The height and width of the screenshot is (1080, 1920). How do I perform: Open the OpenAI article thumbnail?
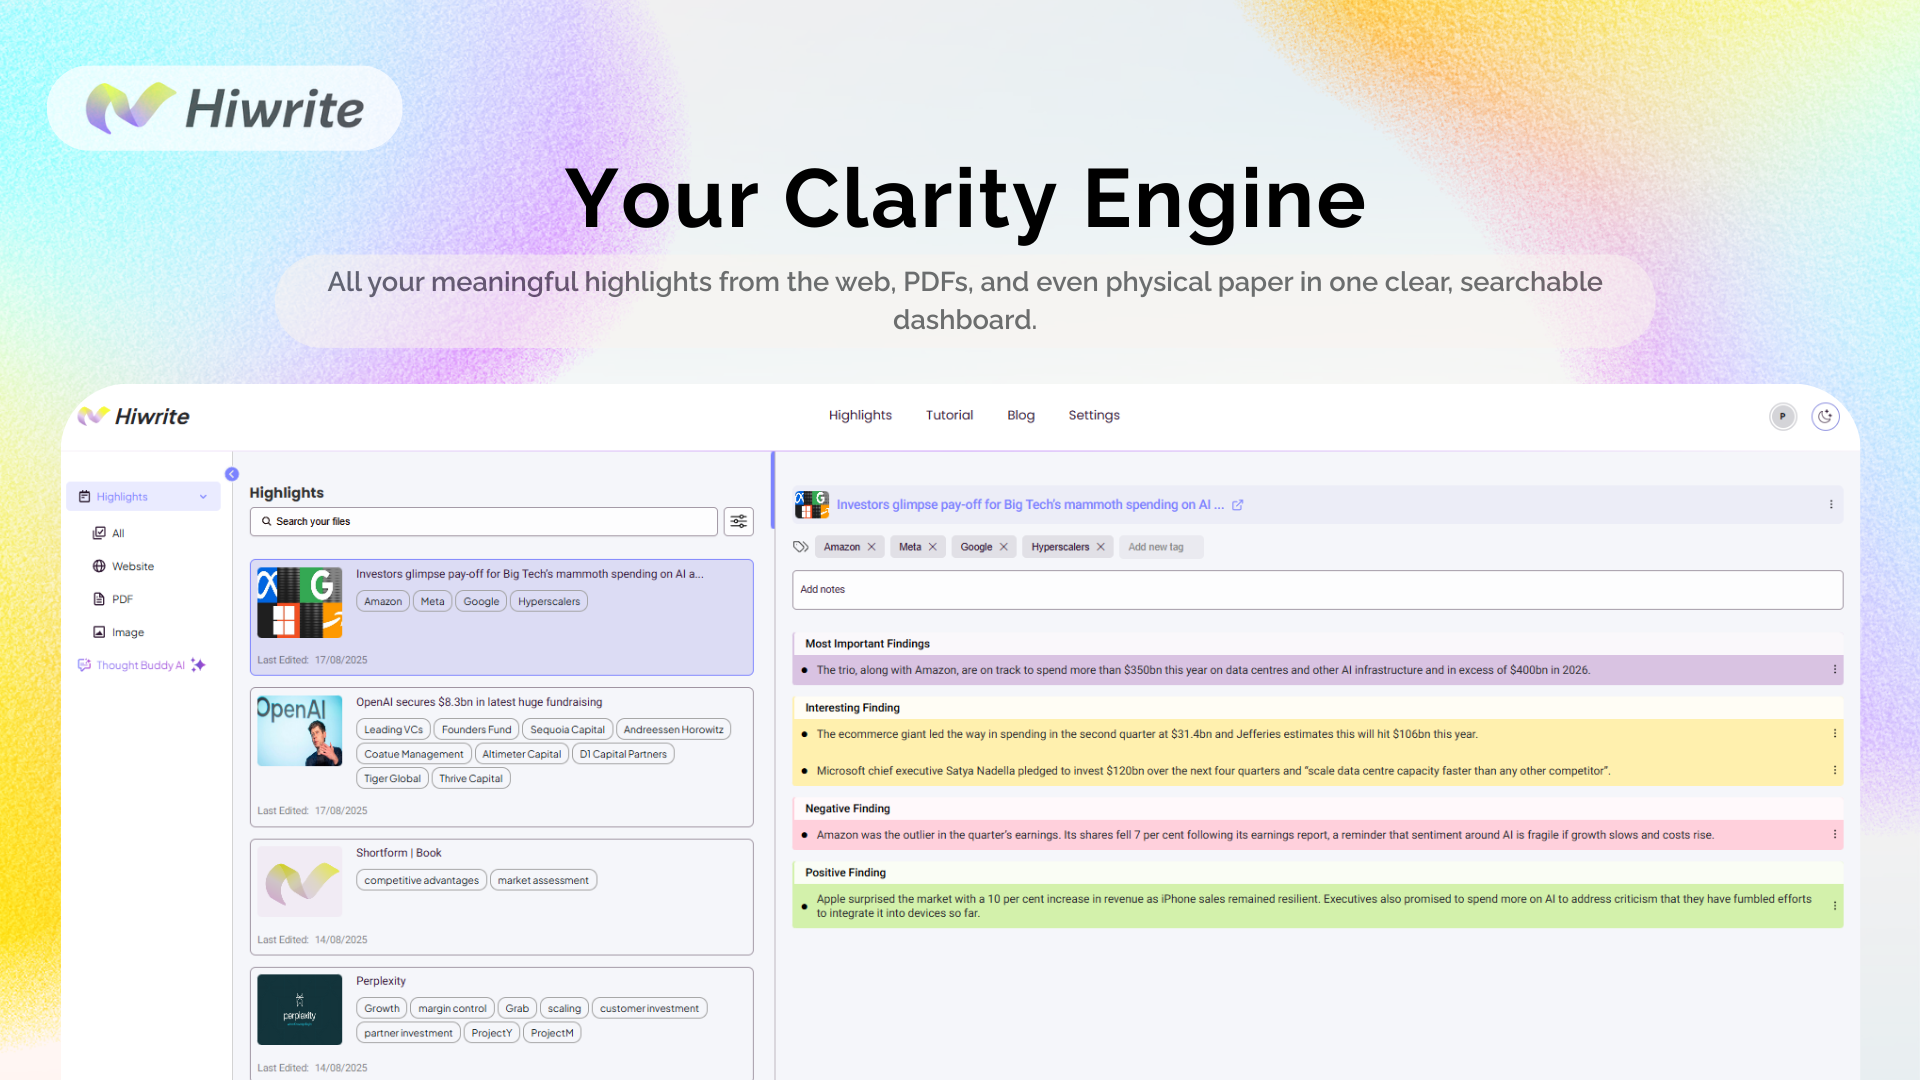click(x=299, y=730)
